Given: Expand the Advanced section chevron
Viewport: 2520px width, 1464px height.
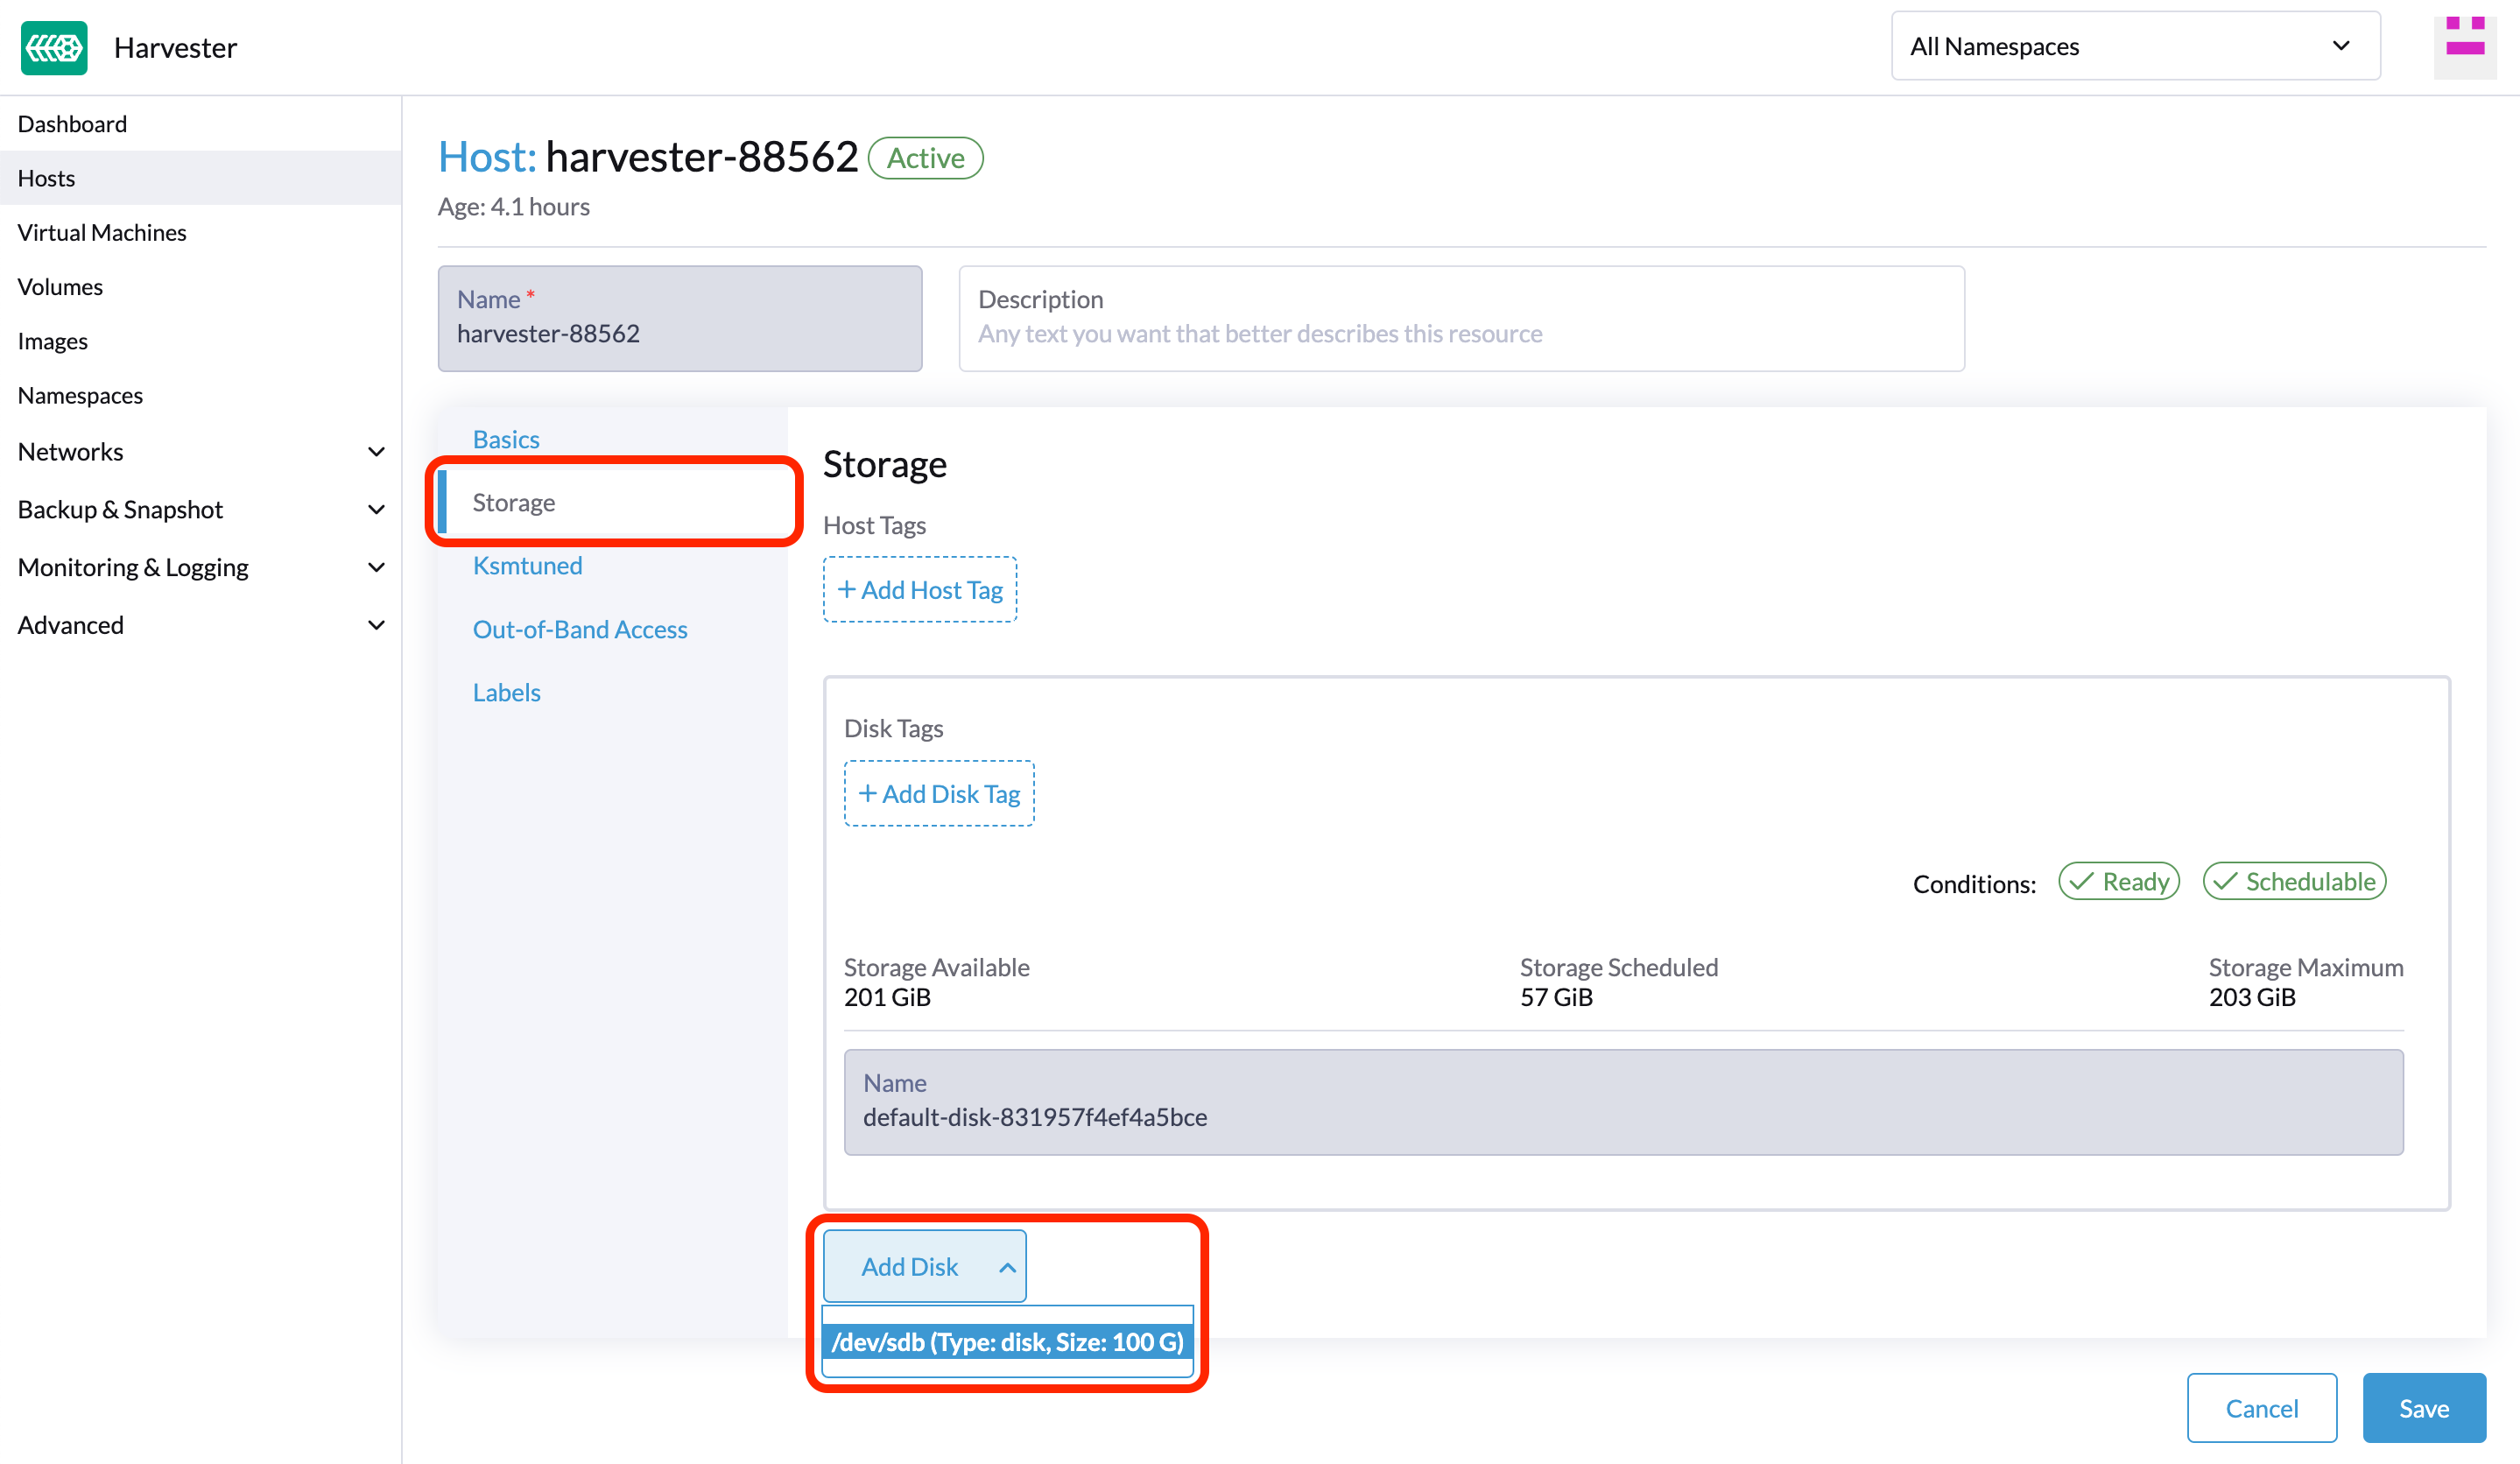Looking at the screenshot, I should (376, 626).
